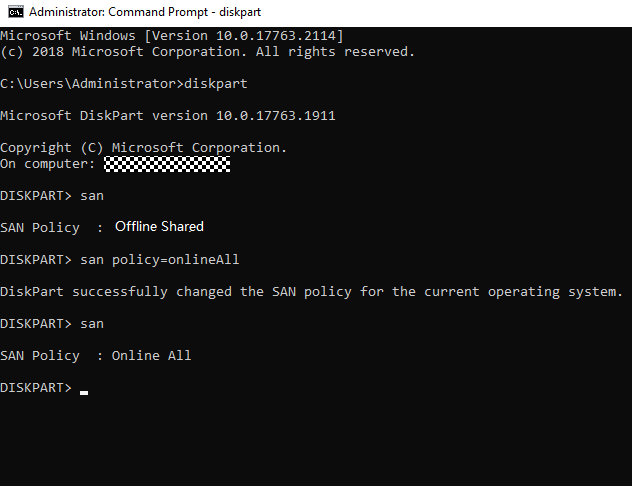
Task: Click the DiskPart version 10.0.17763.1911 line
Action: click(168, 116)
